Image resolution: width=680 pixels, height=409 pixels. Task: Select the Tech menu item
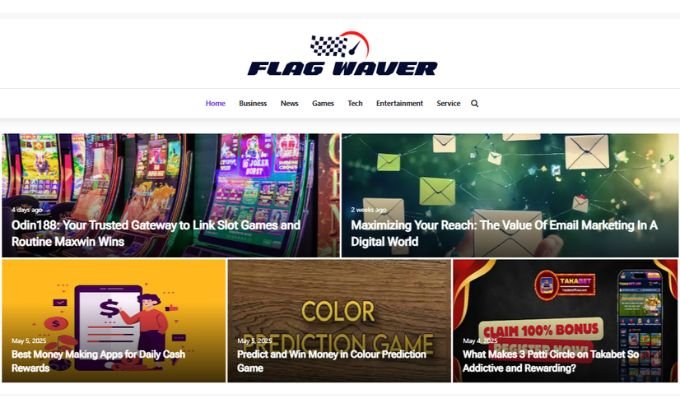point(355,103)
